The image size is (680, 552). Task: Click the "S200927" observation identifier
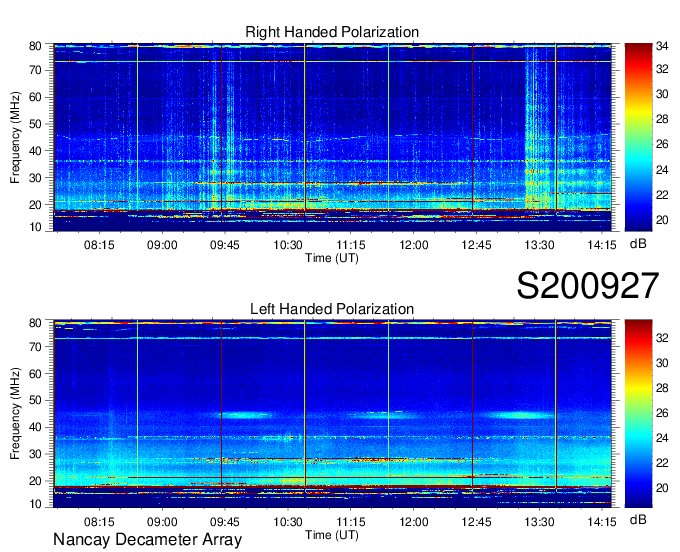tap(588, 286)
